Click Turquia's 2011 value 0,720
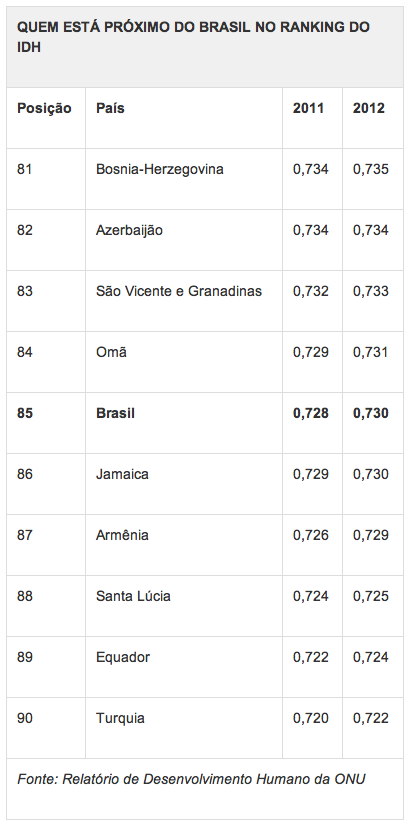The width and height of the screenshot is (411, 825). pyautogui.click(x=310, y=719)
